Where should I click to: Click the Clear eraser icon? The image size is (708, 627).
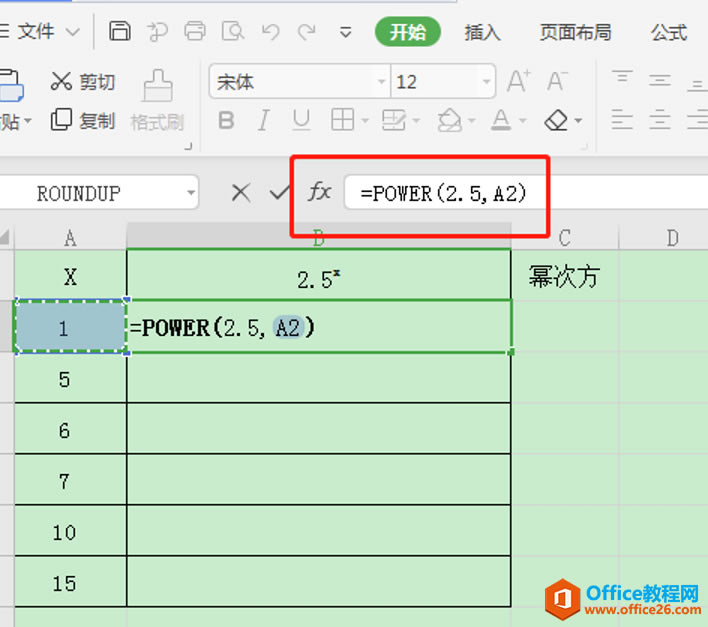pyautogui.click(x=556, y=120)
